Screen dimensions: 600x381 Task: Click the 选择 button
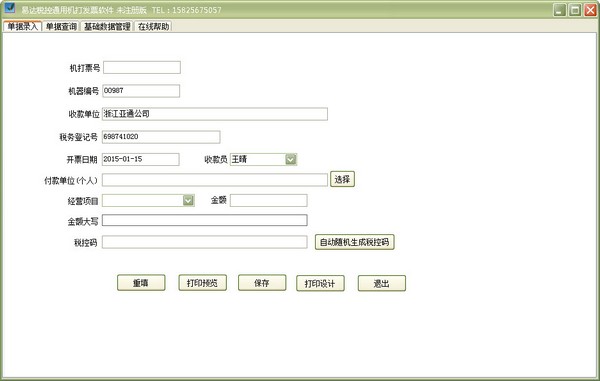click(342, 179)
